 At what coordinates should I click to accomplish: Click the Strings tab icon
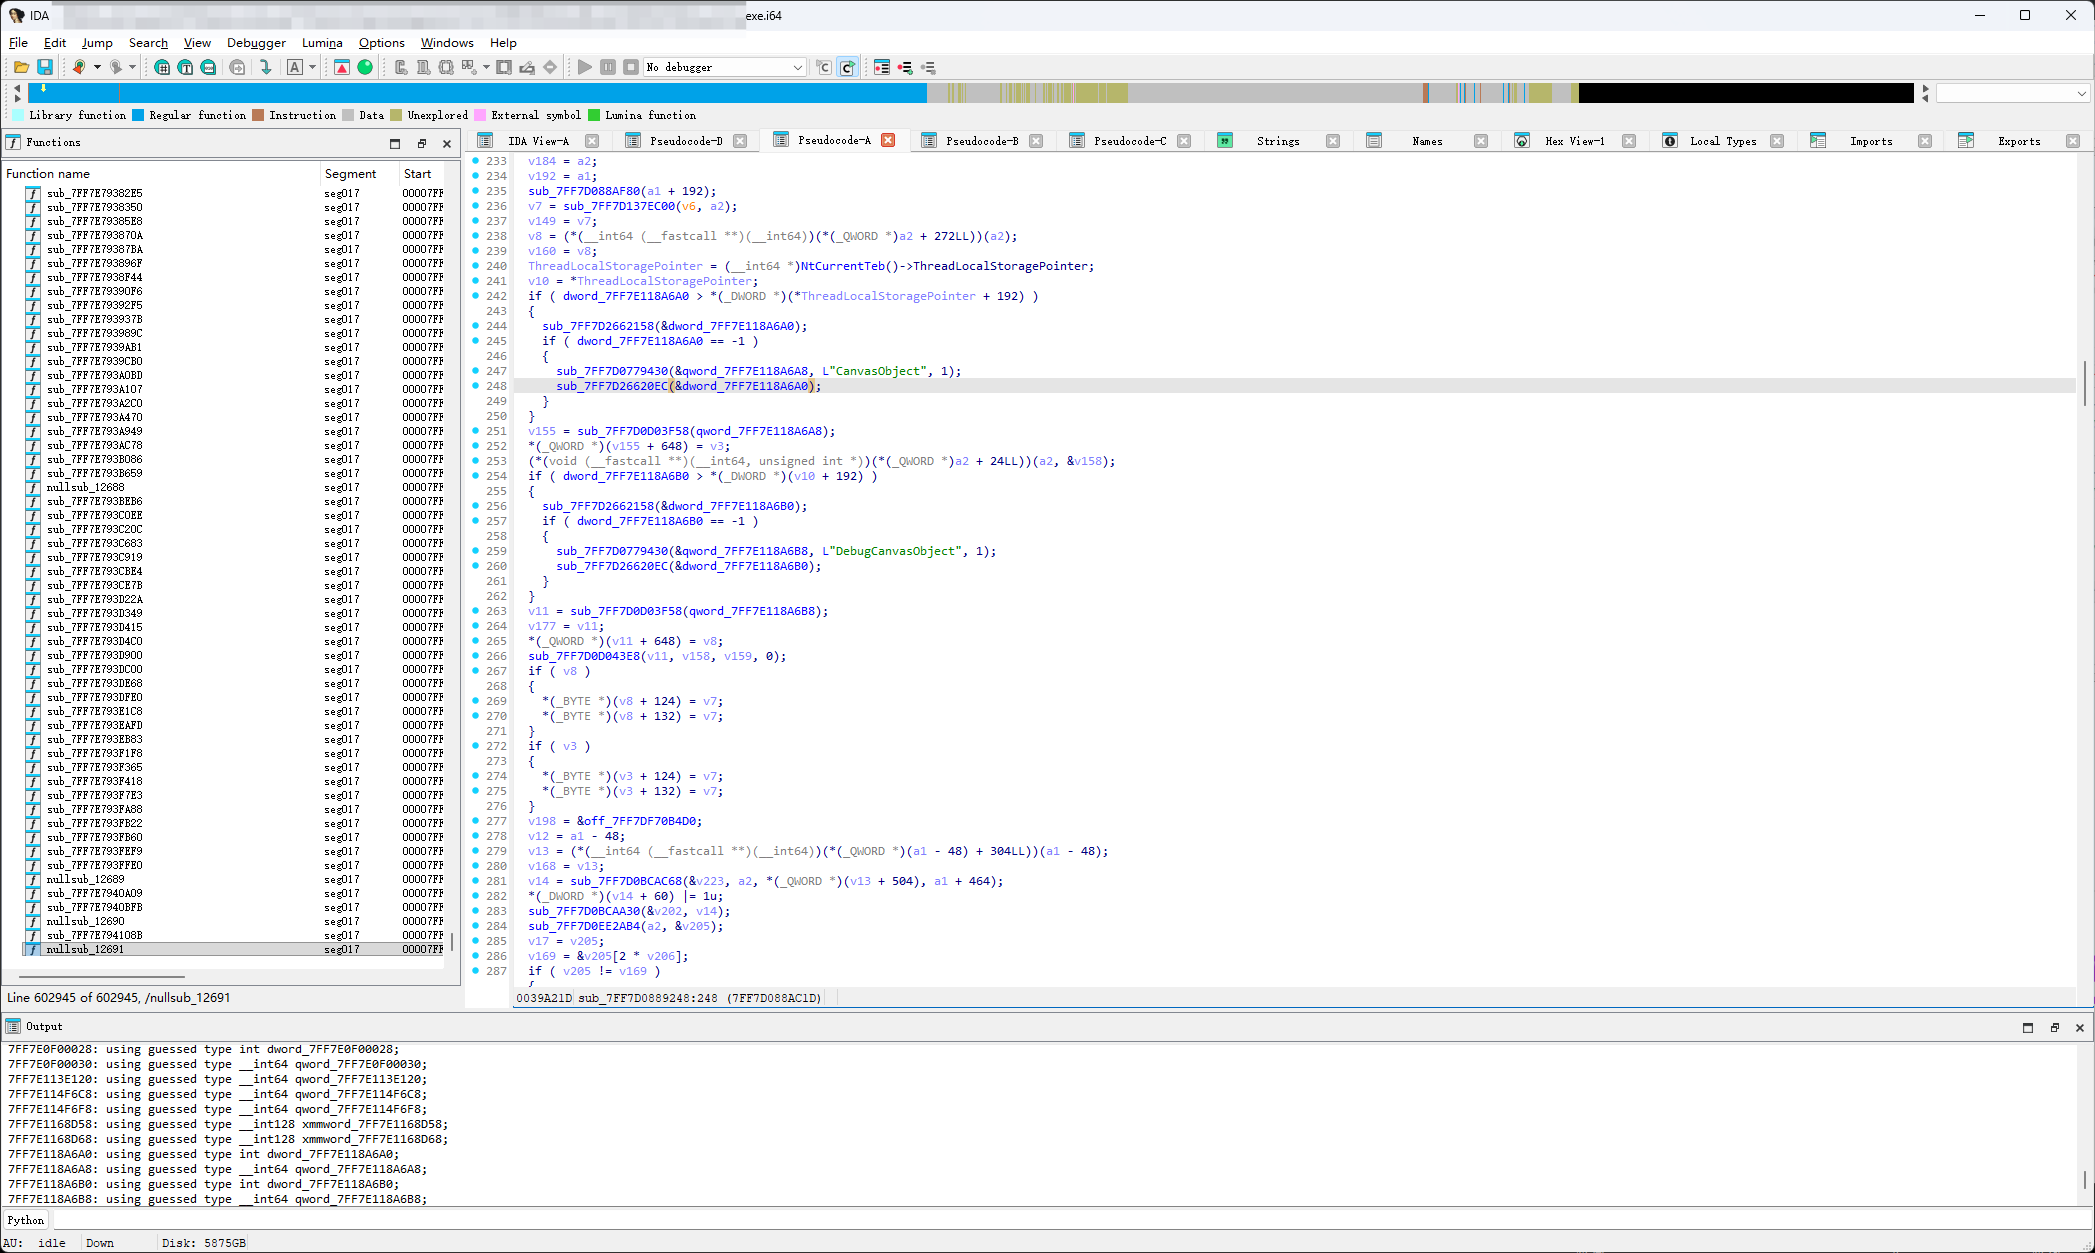[x=1225, y=141]
